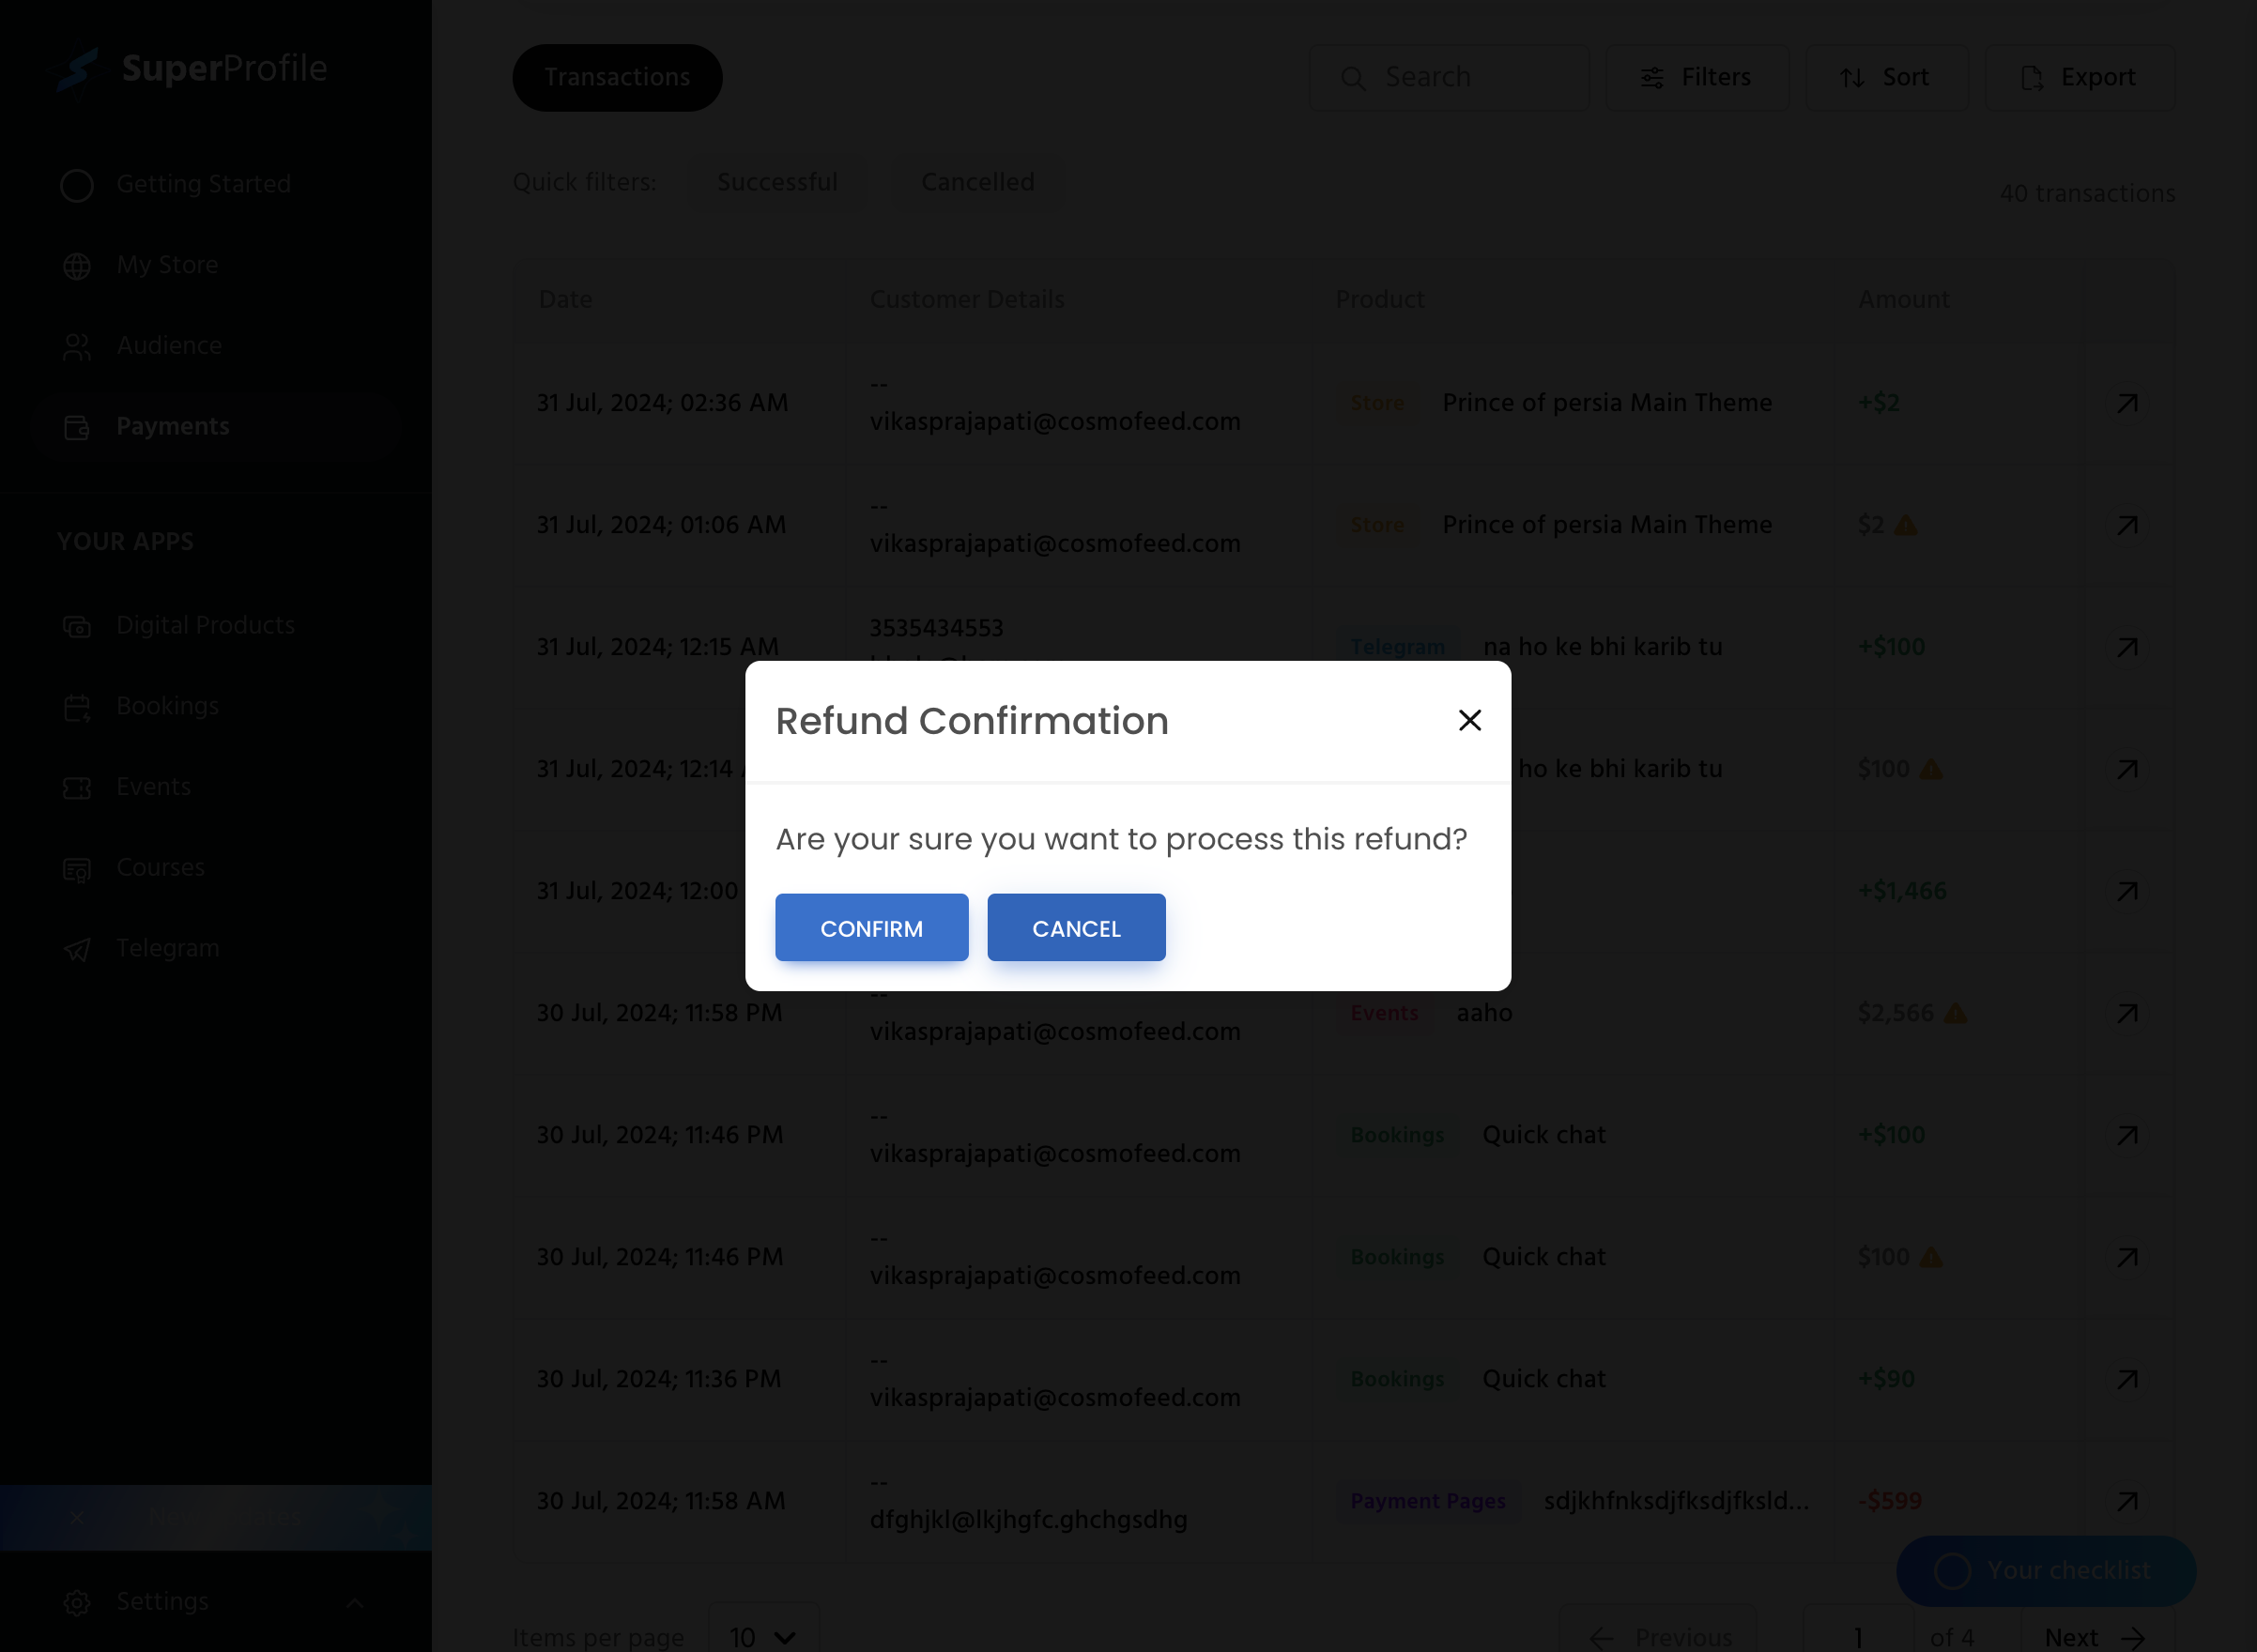Click the Cancelled quick filter
Viewport: 2257px width, 1652px height.
click(977, 182)
